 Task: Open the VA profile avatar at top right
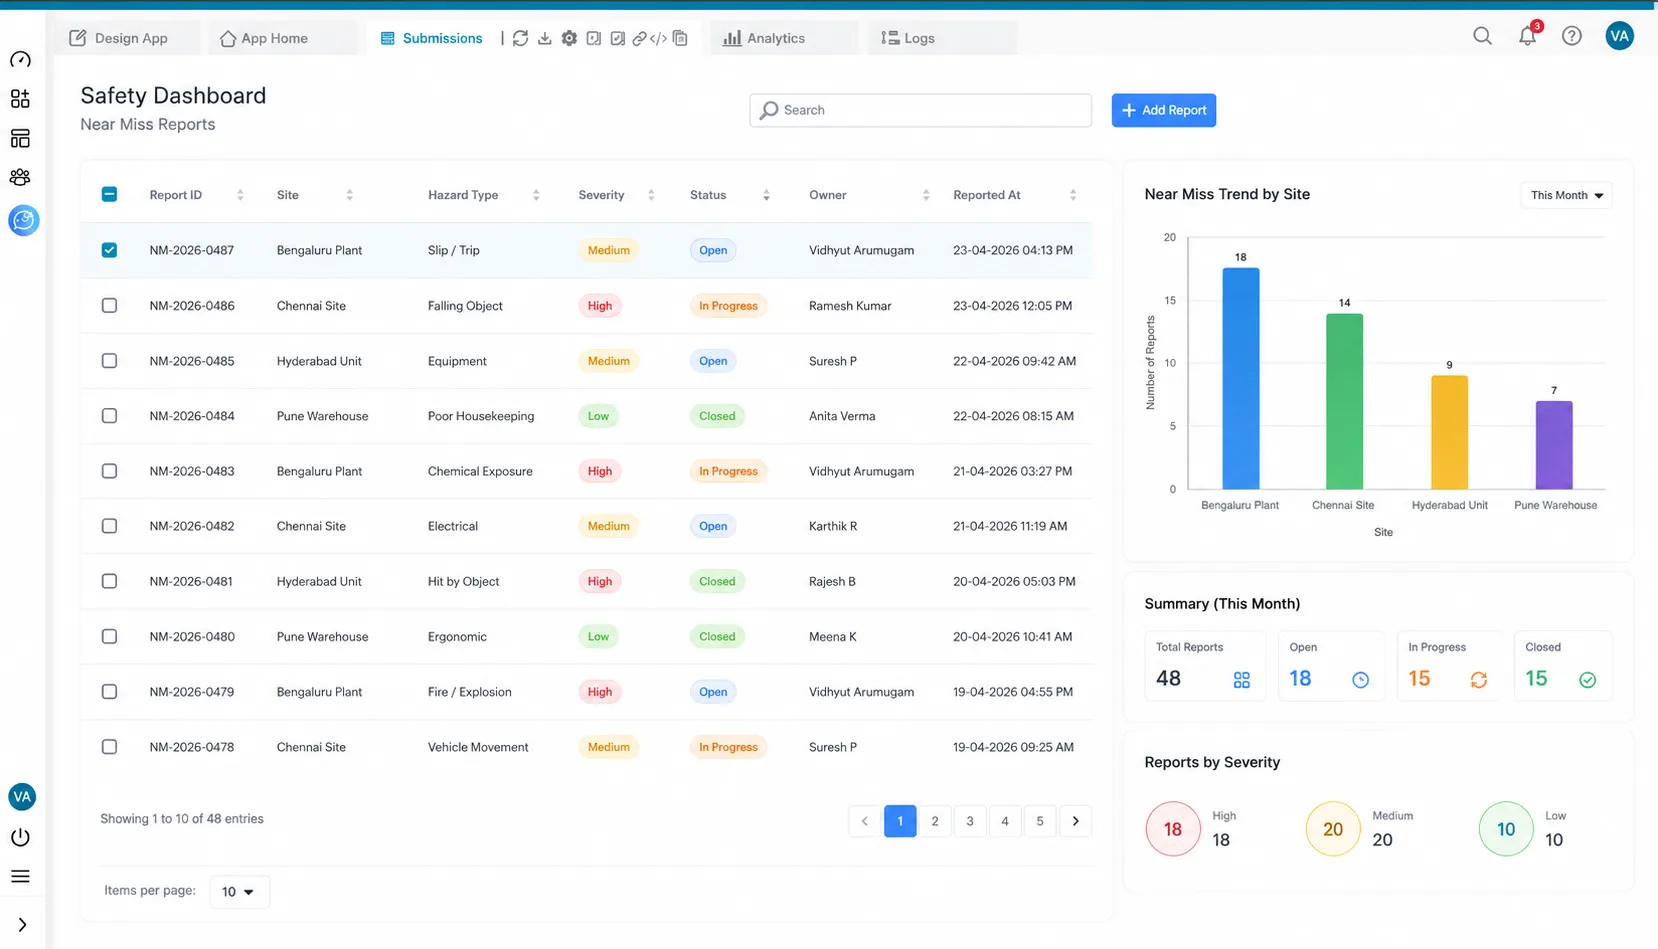[x=1619, y=36]
